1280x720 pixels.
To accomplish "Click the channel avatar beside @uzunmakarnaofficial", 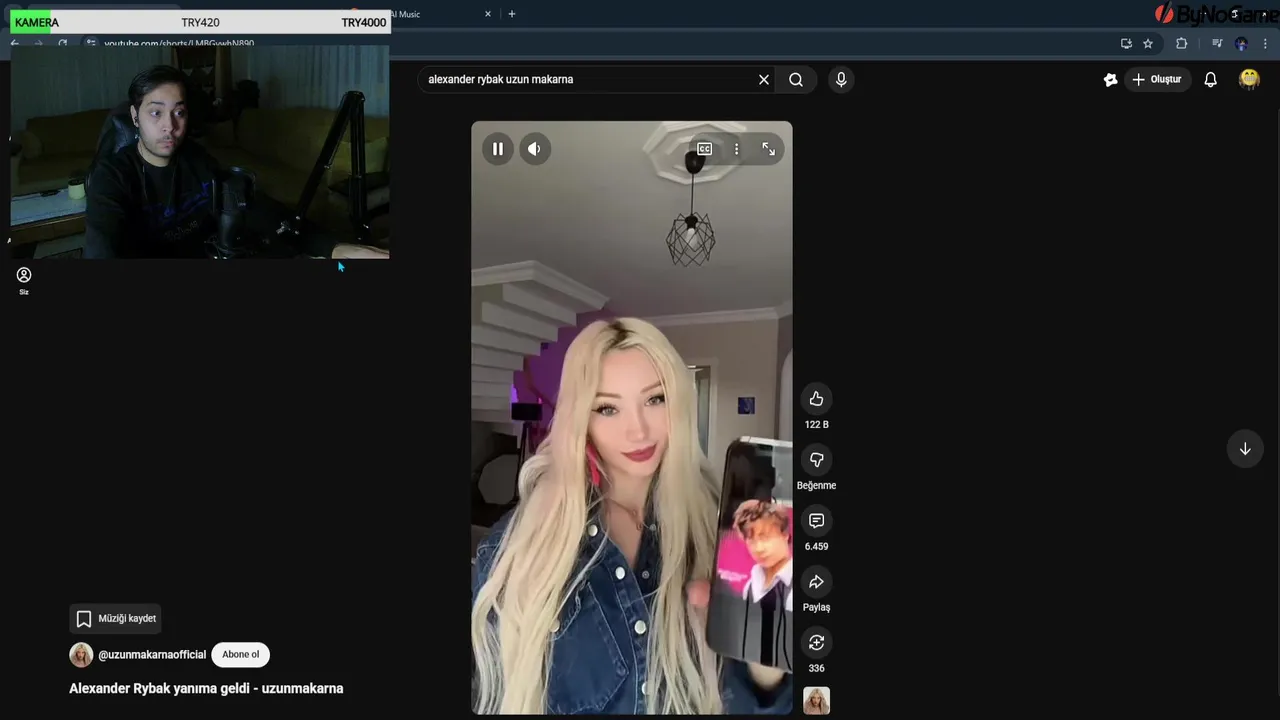I will coord(81,655).
